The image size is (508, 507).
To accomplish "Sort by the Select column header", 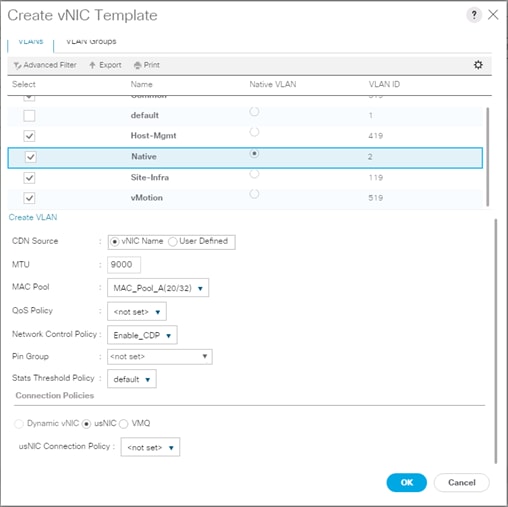I will [x=24, y=84].
